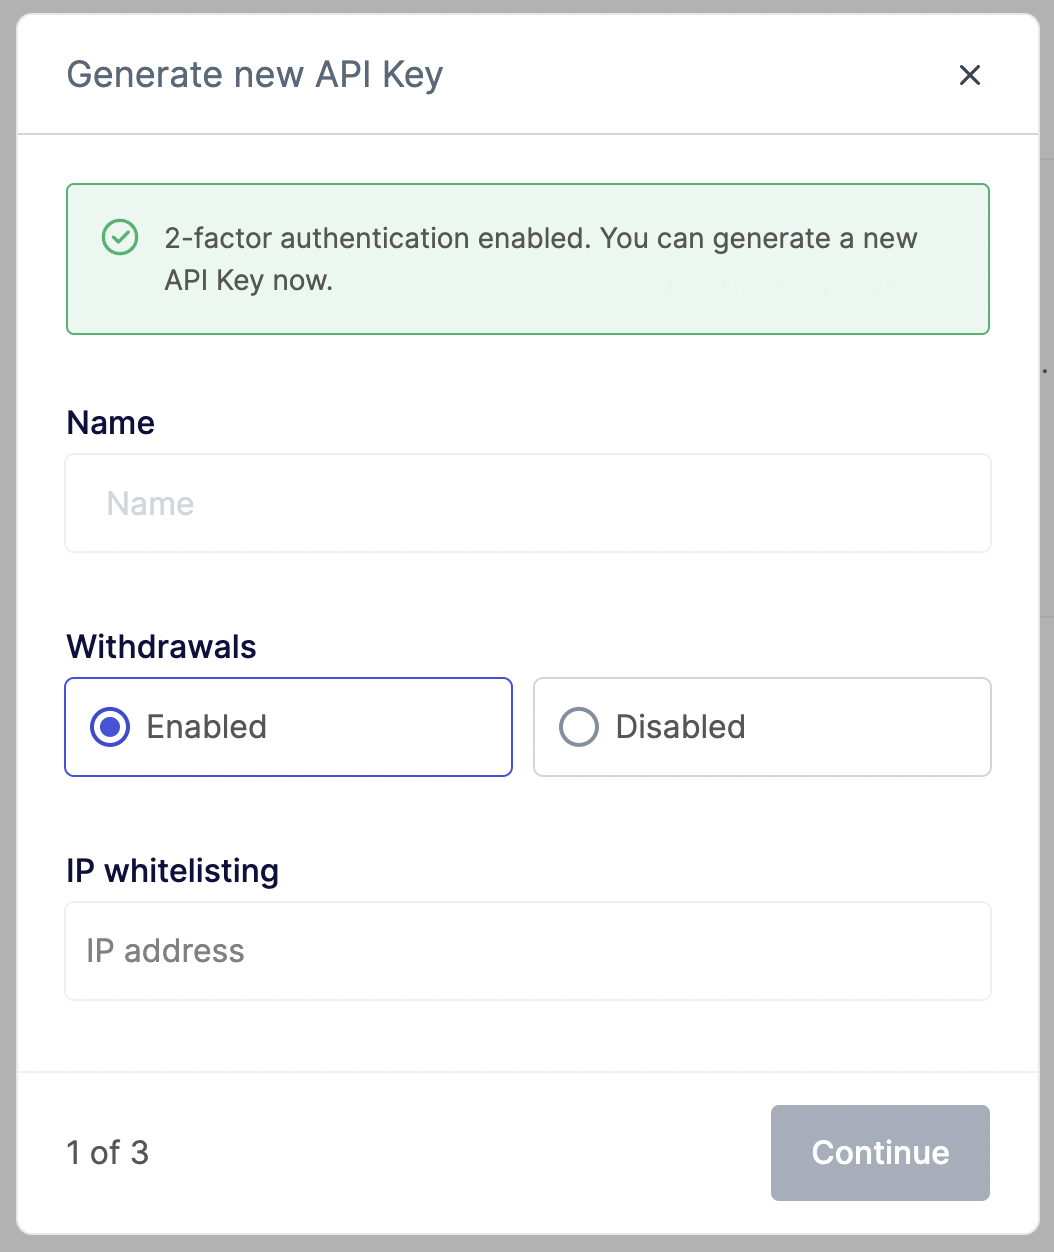Click the IP address placeholder text

165,951
